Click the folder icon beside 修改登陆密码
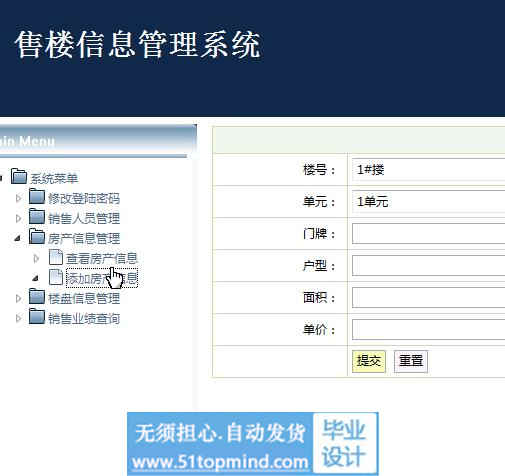 coord(37,196)
